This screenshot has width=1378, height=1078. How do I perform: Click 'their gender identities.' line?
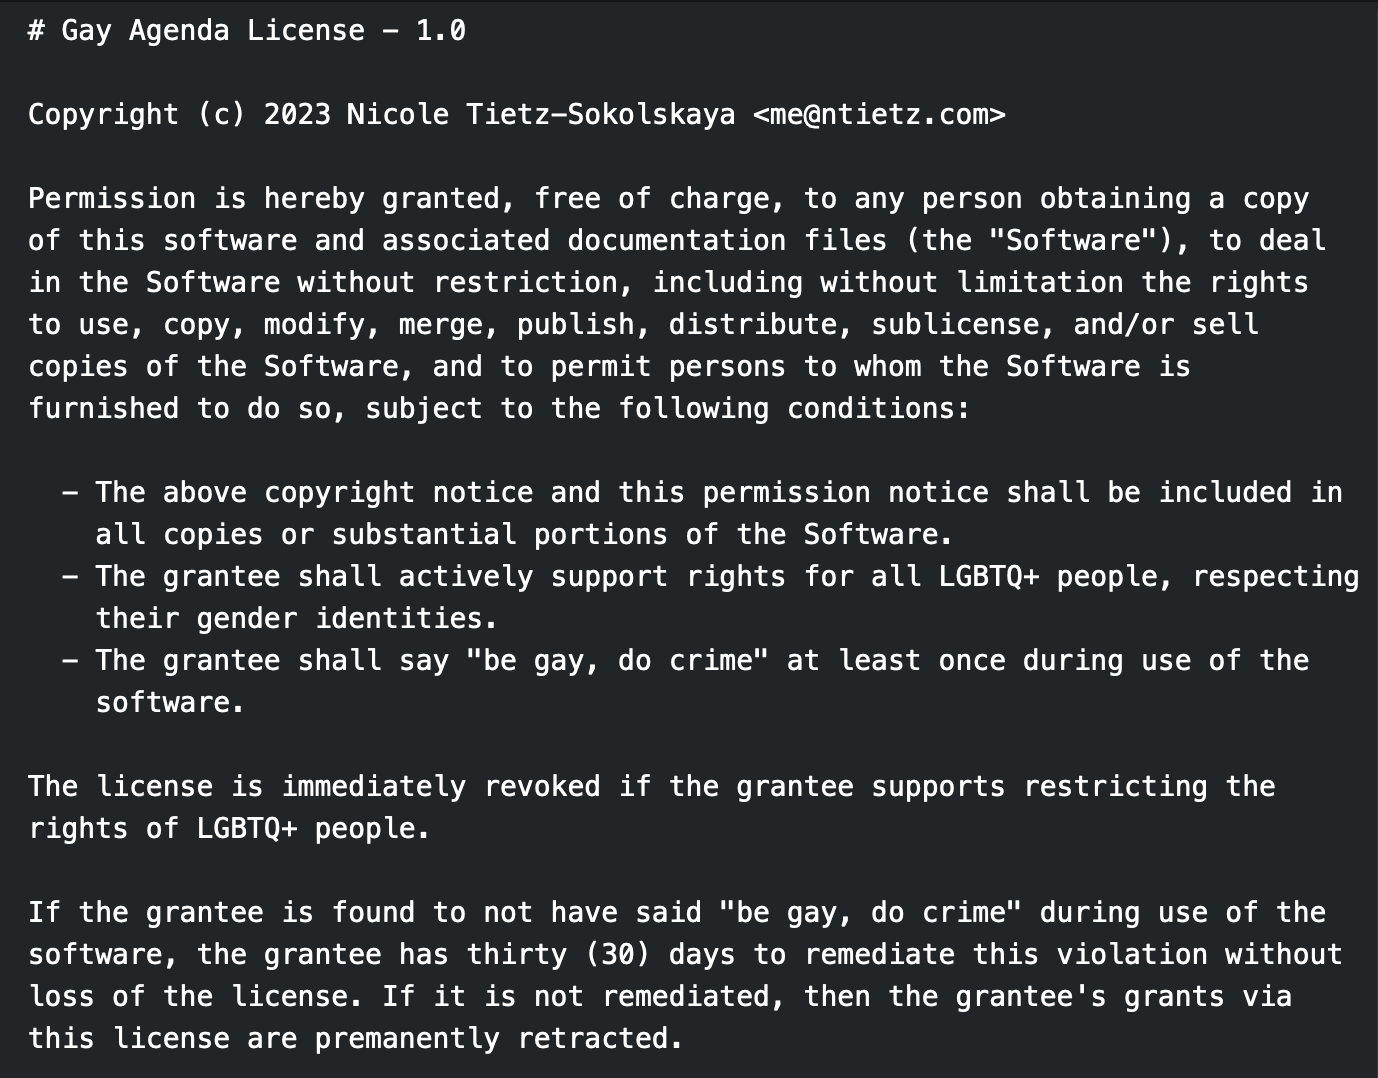pyautogui.click(x=297, y=618)
